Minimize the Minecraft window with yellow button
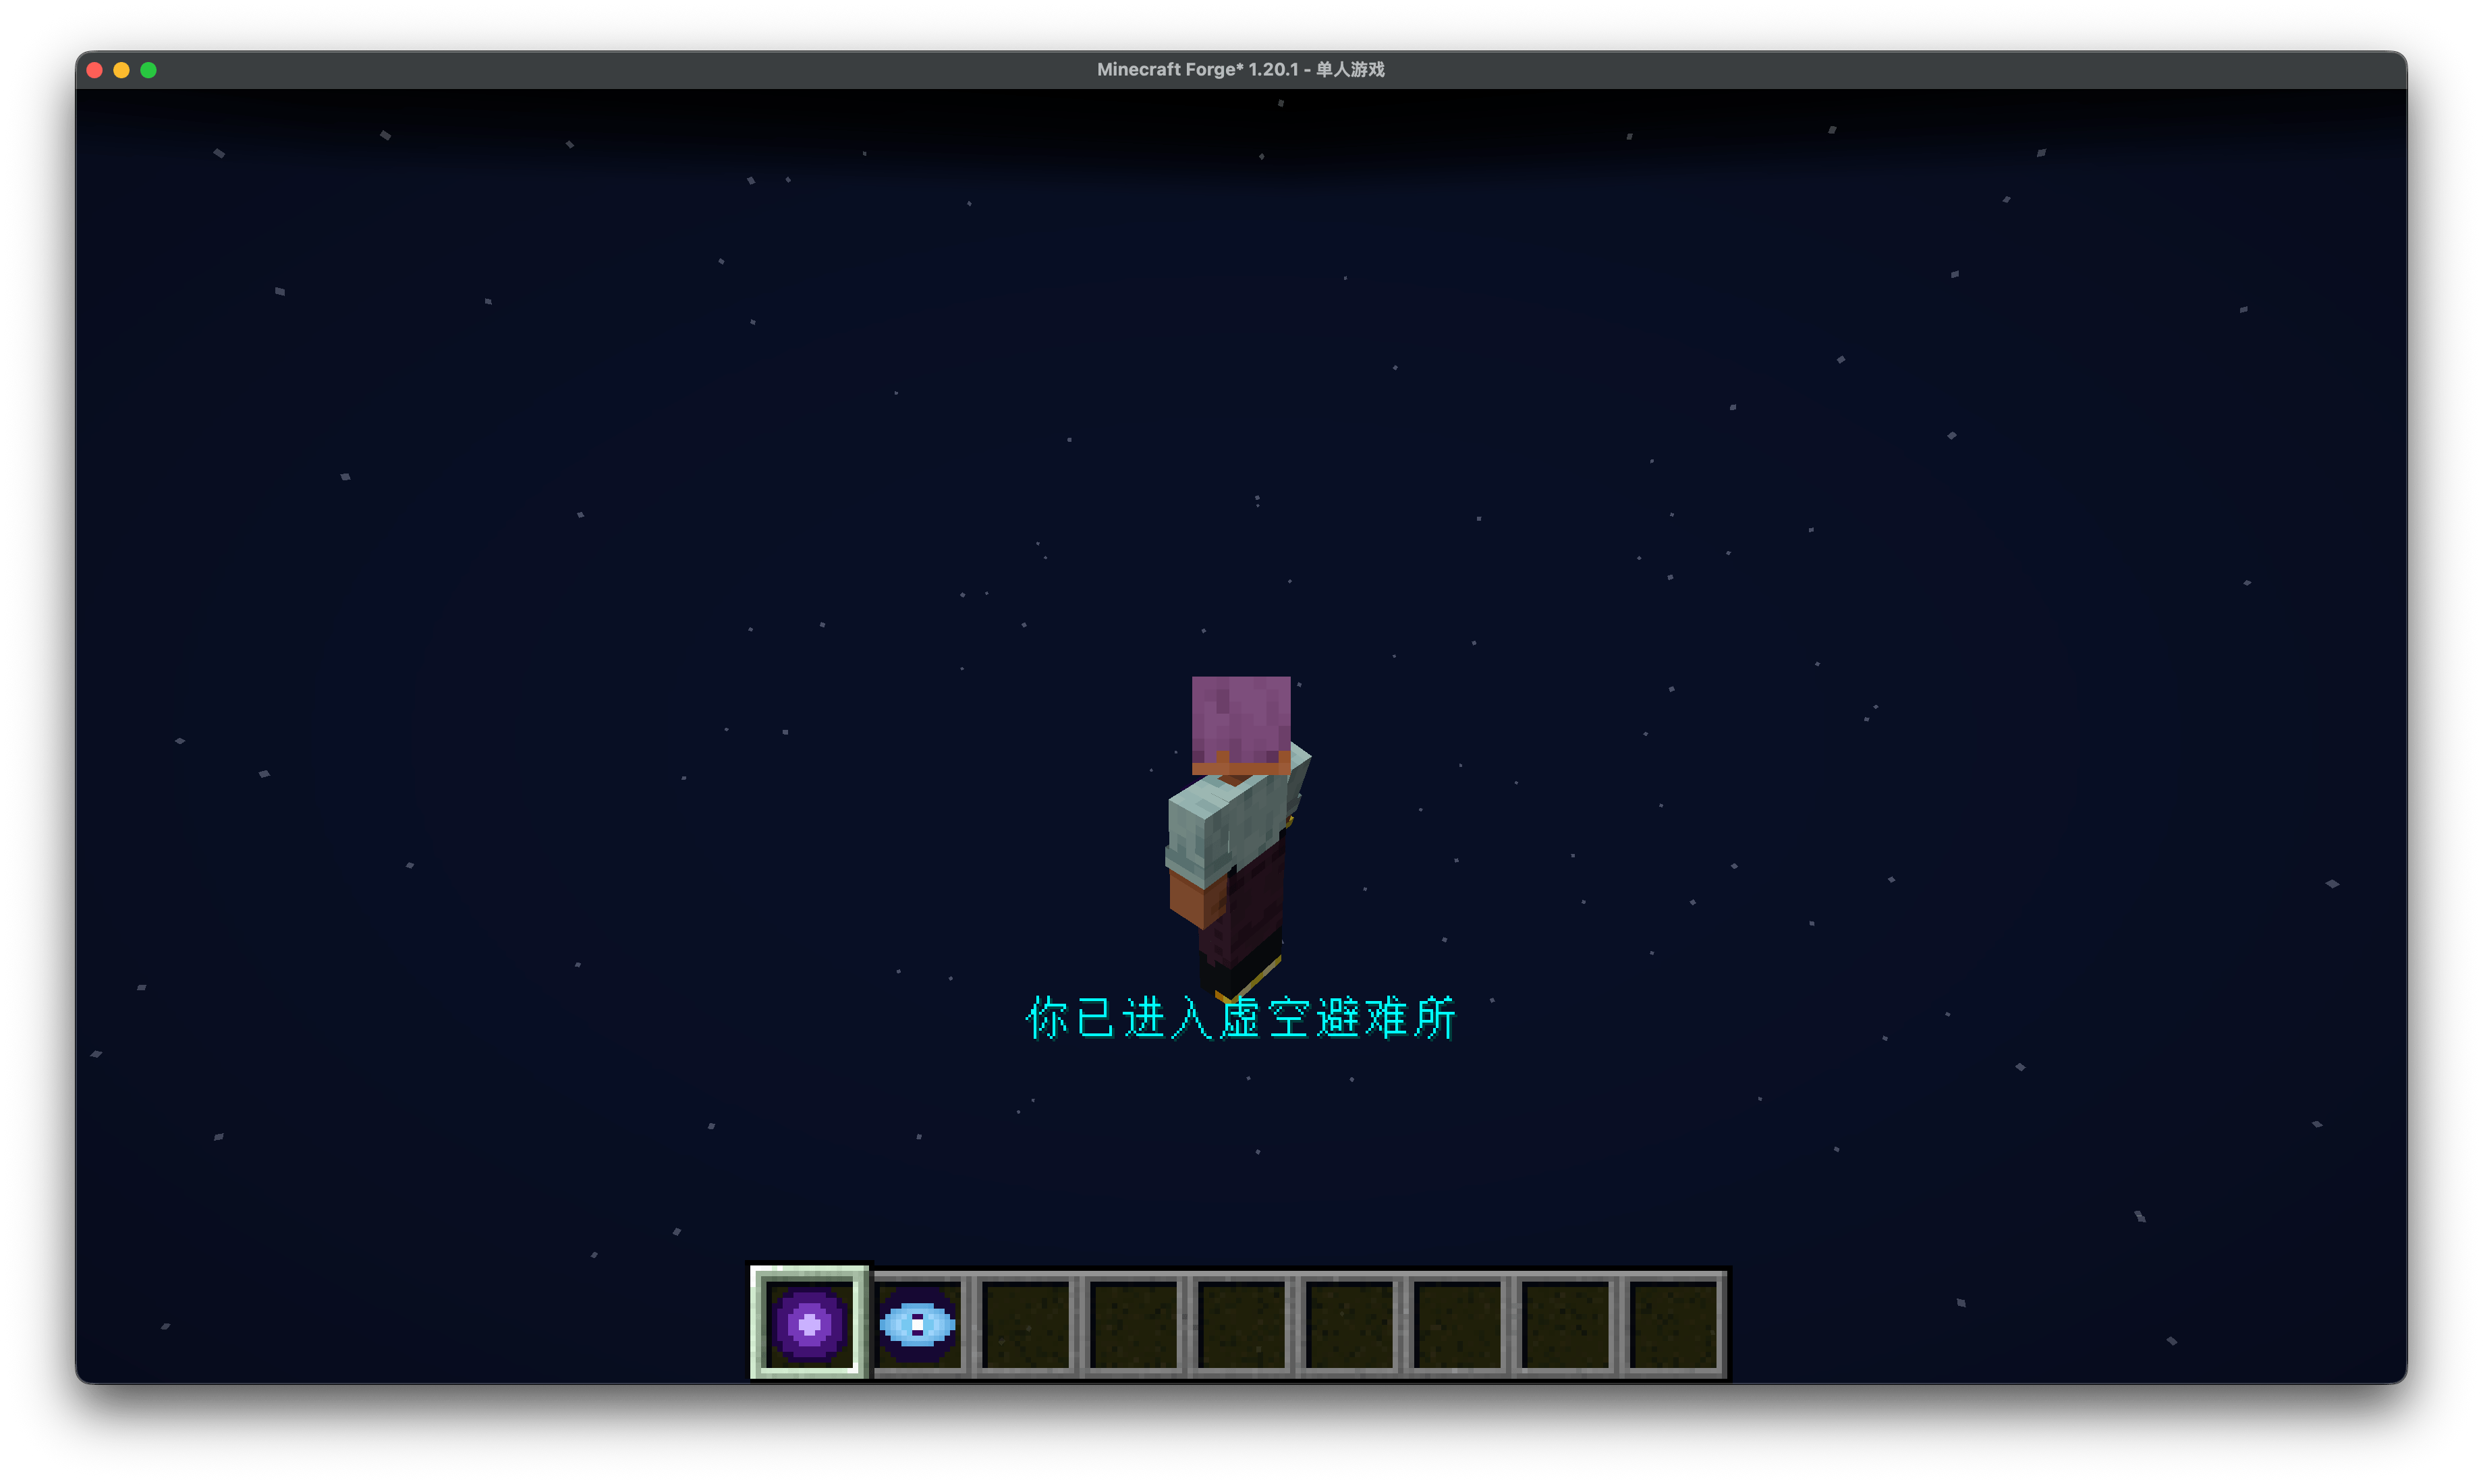2483x1484 pixels. (122, 70)
